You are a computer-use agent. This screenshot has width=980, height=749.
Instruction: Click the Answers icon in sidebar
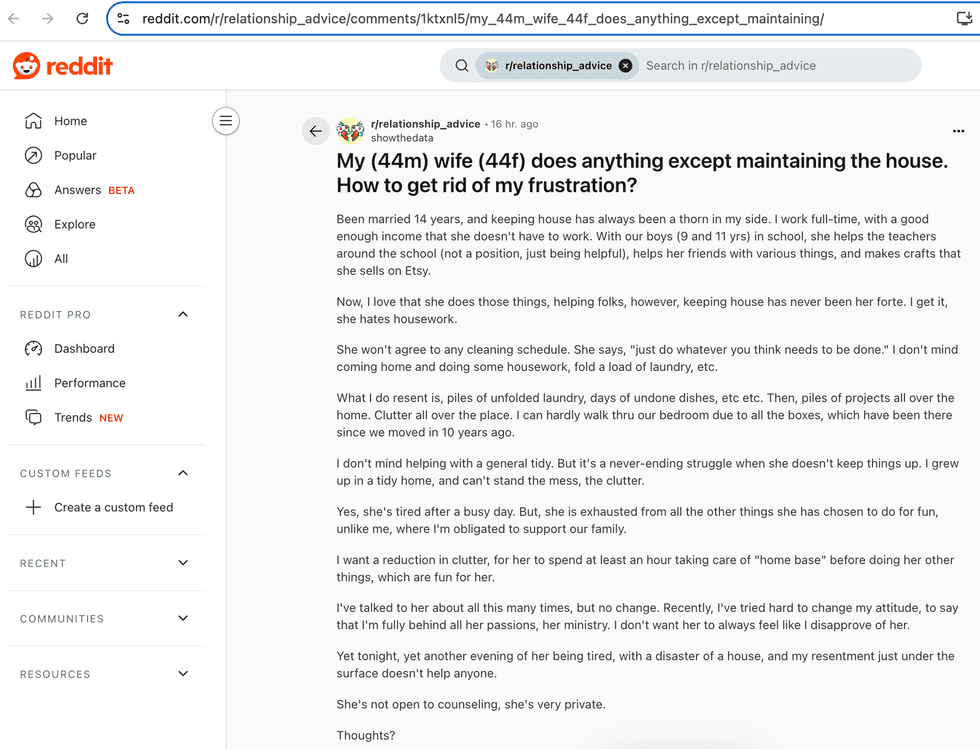33,190
